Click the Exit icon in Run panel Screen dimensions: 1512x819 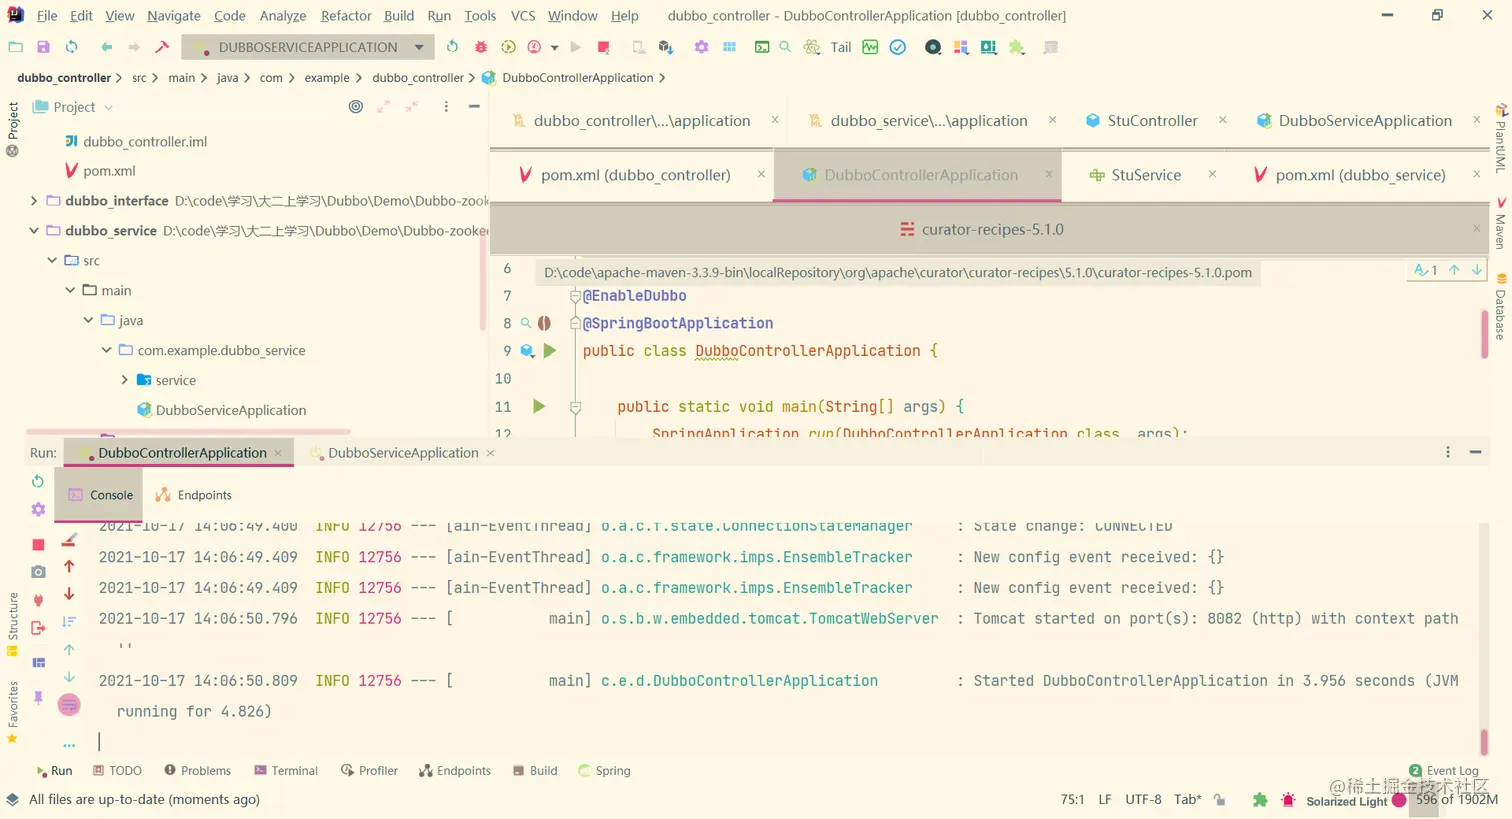pos(38,628)
